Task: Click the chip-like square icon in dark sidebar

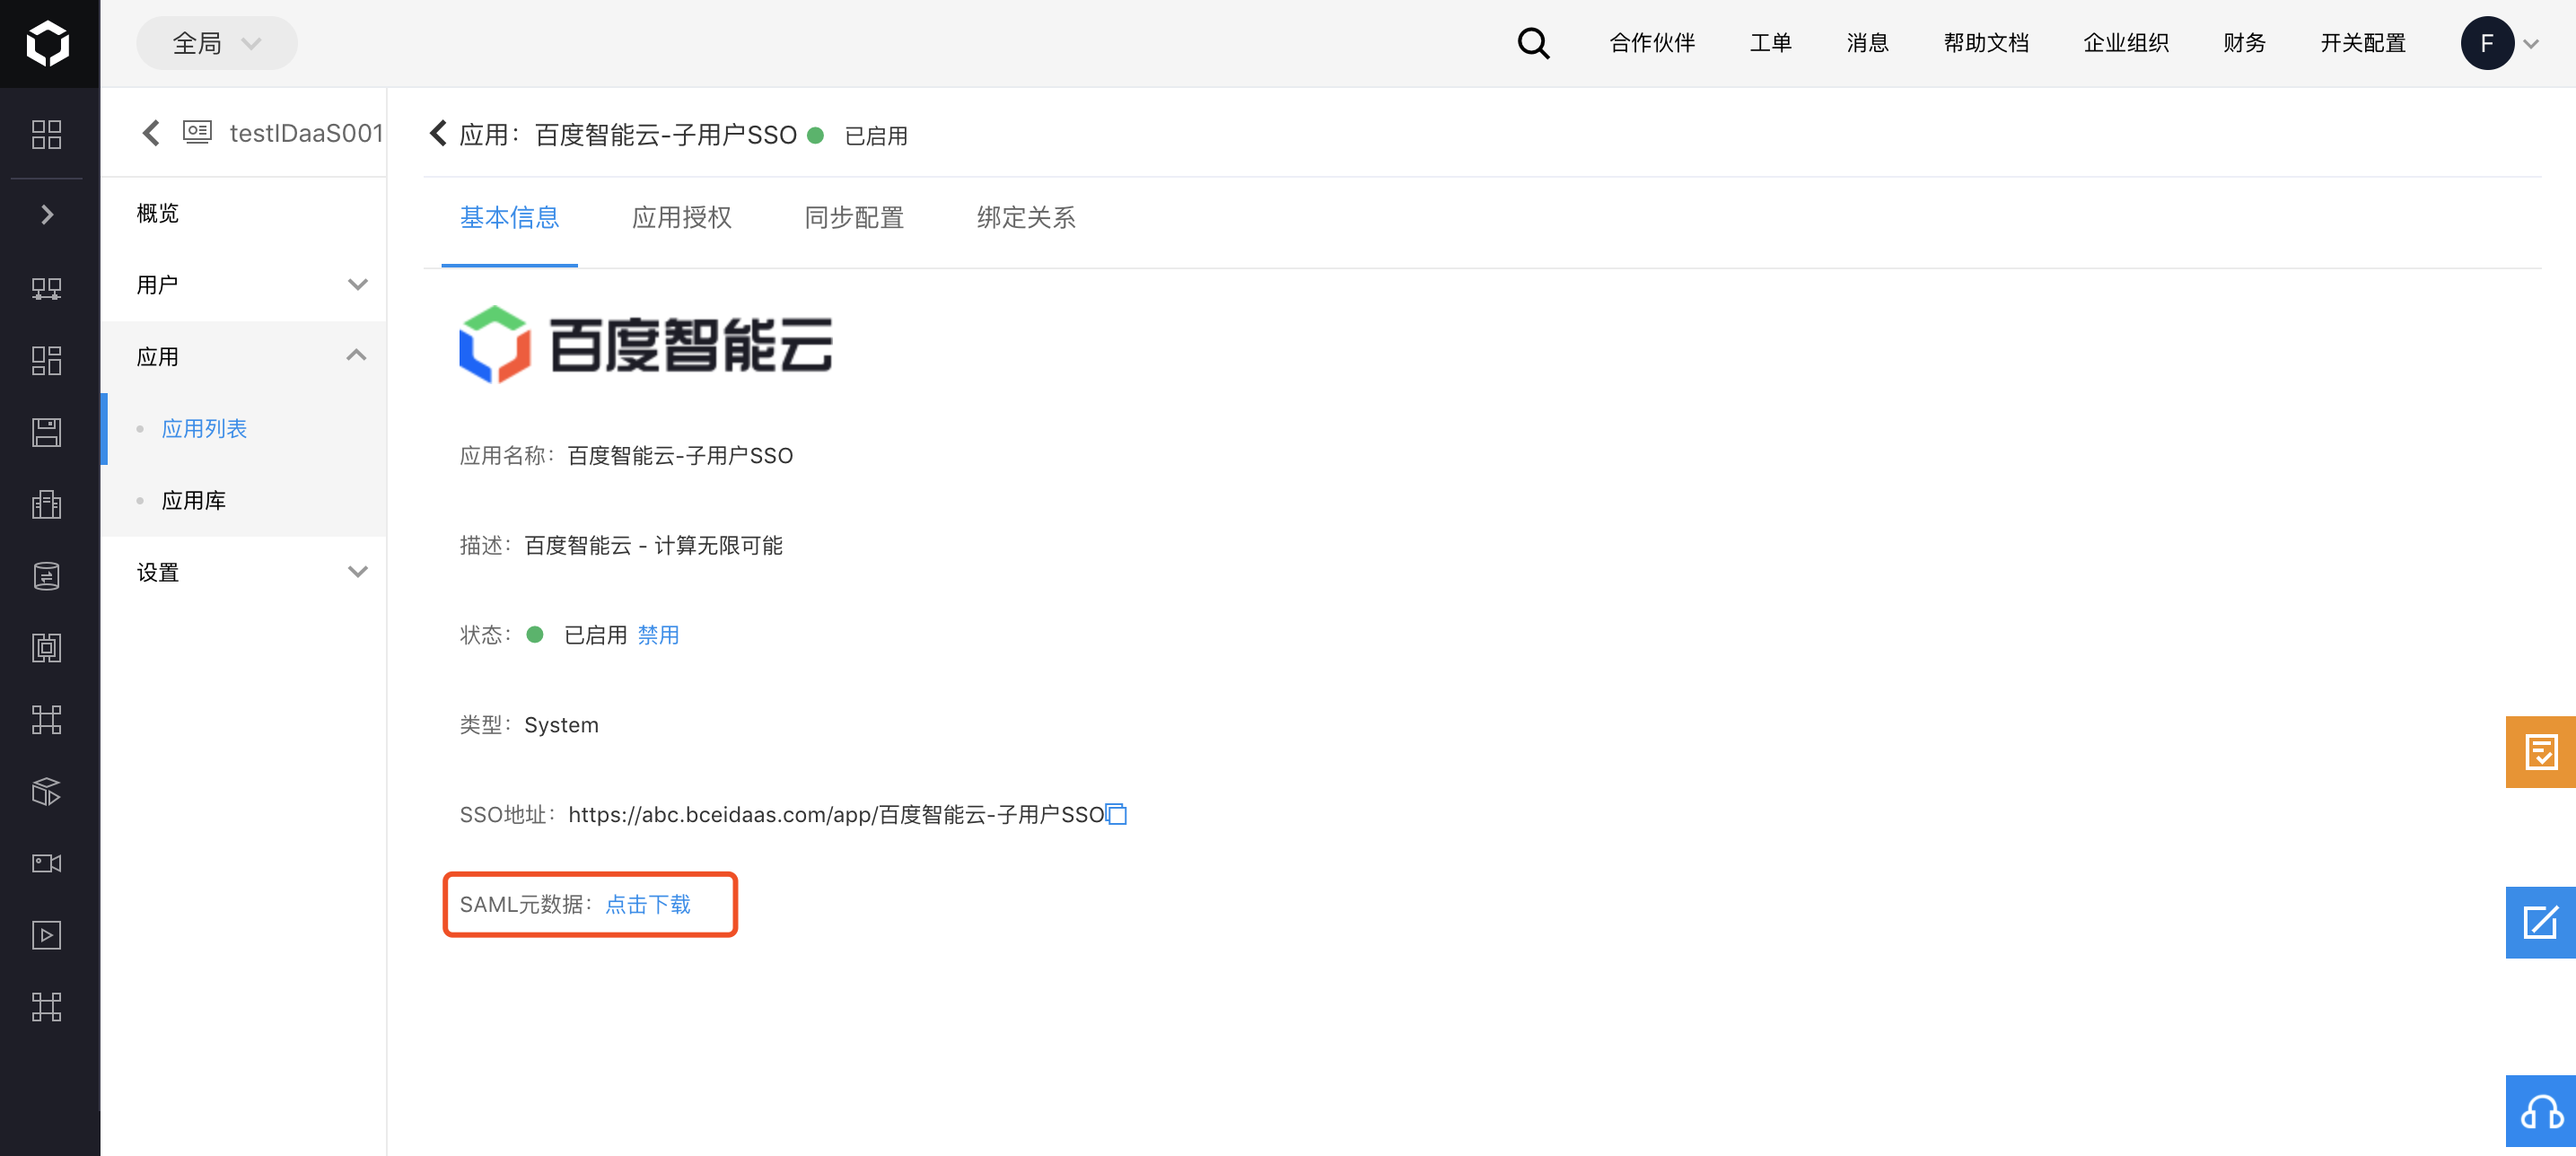Action: [47, 648]
